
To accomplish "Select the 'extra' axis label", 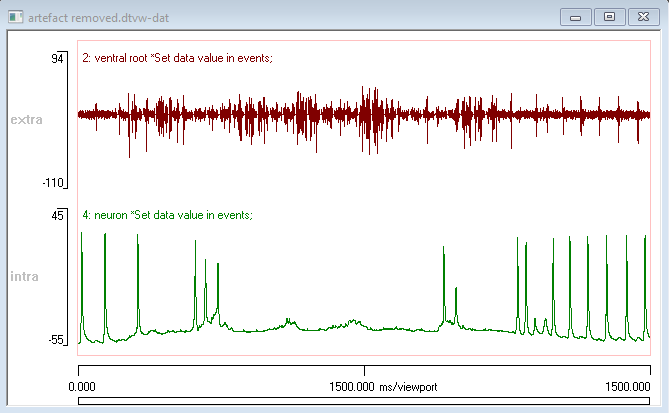I will (25, 120).
